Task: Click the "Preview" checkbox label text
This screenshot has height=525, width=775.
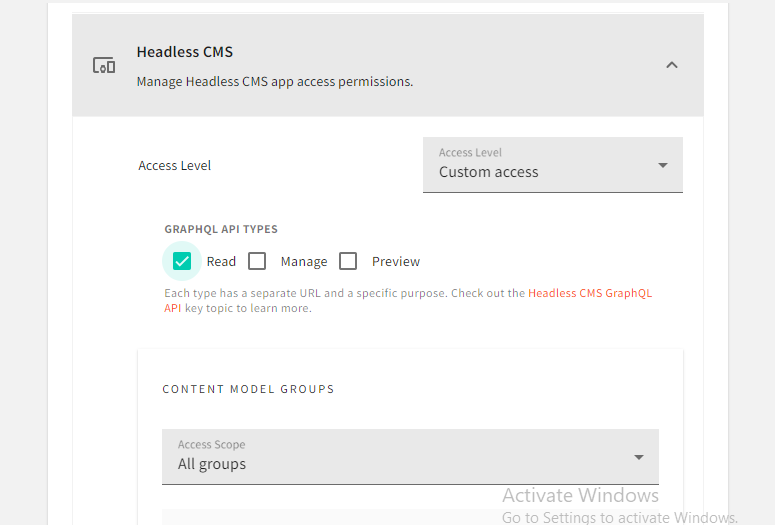Action: click(396, 261)
